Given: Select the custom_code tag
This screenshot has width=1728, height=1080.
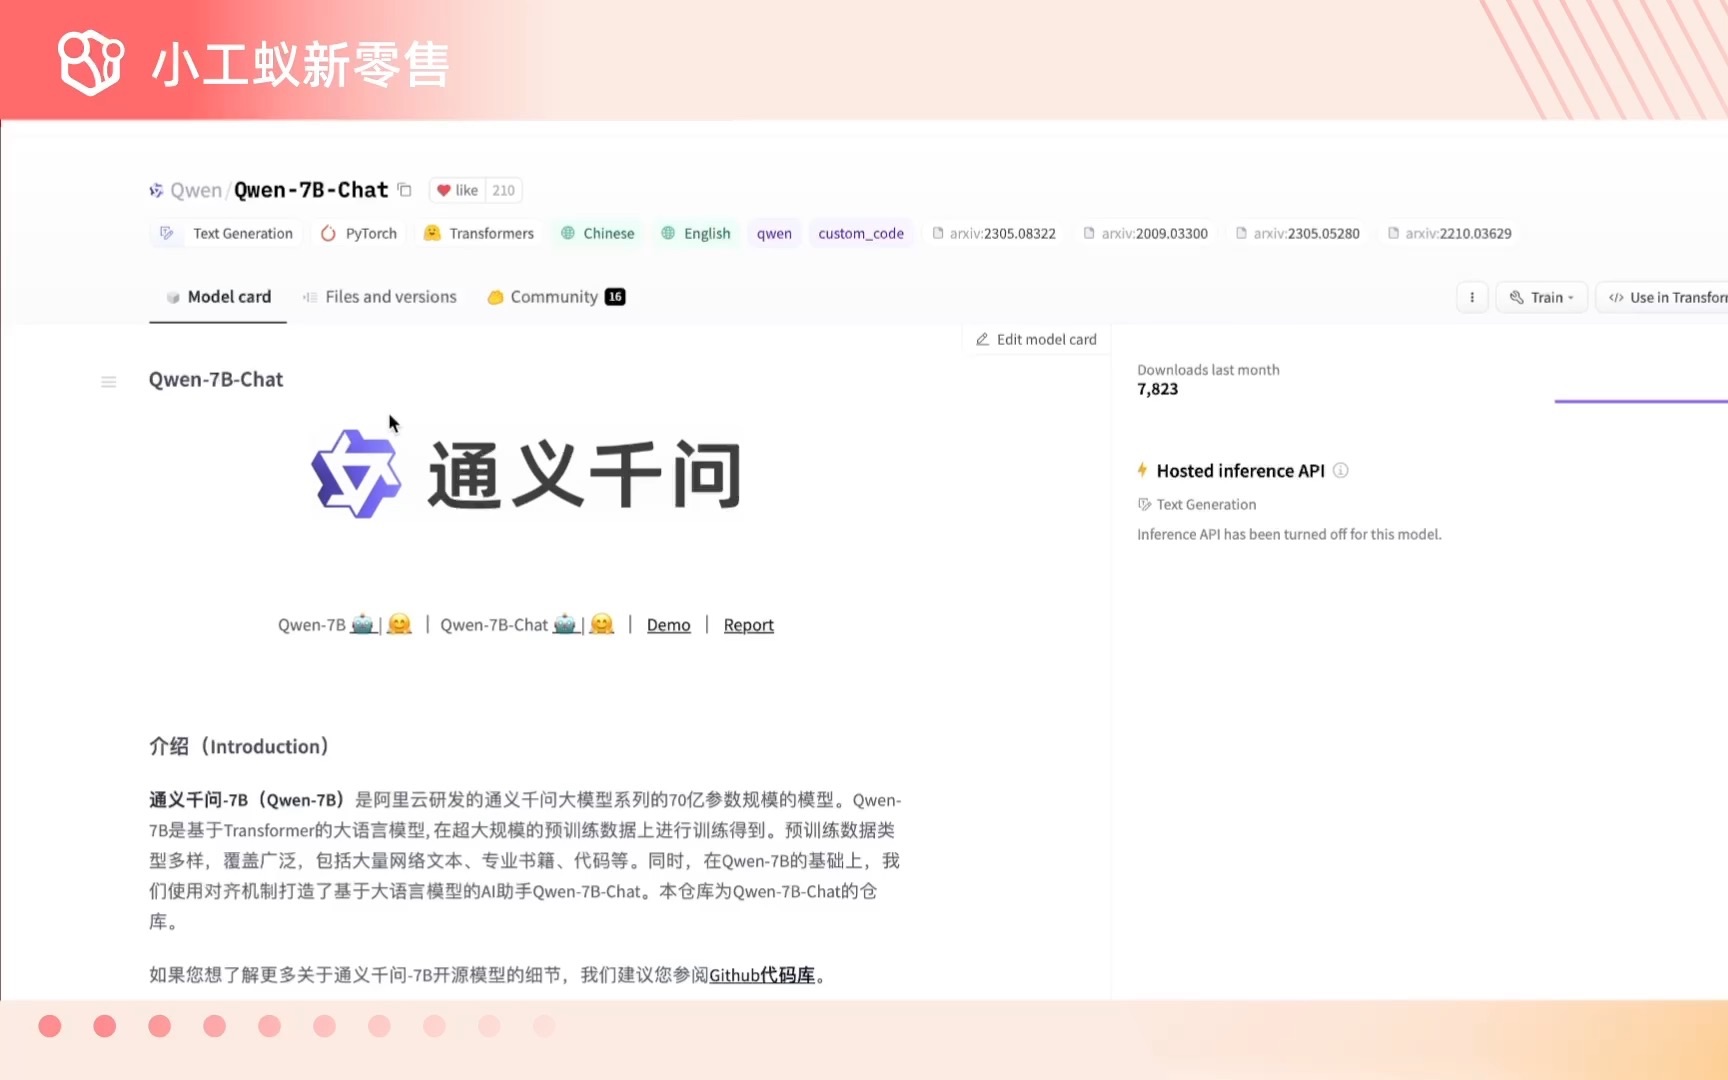Looking at the screenshot, I should 861,233.
